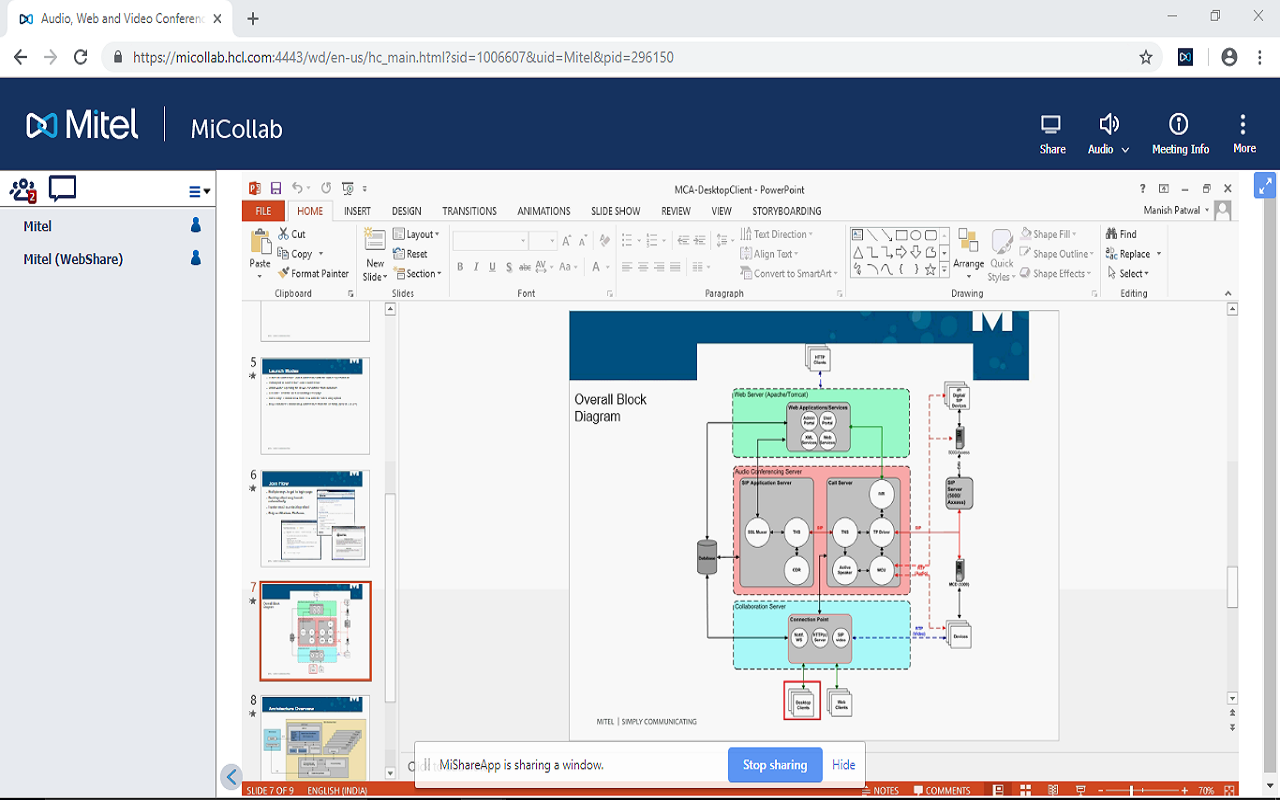Viewport: 1280px width, 800px height.
Task: Bookmark this page with star icon
Action: [1146, 57]
